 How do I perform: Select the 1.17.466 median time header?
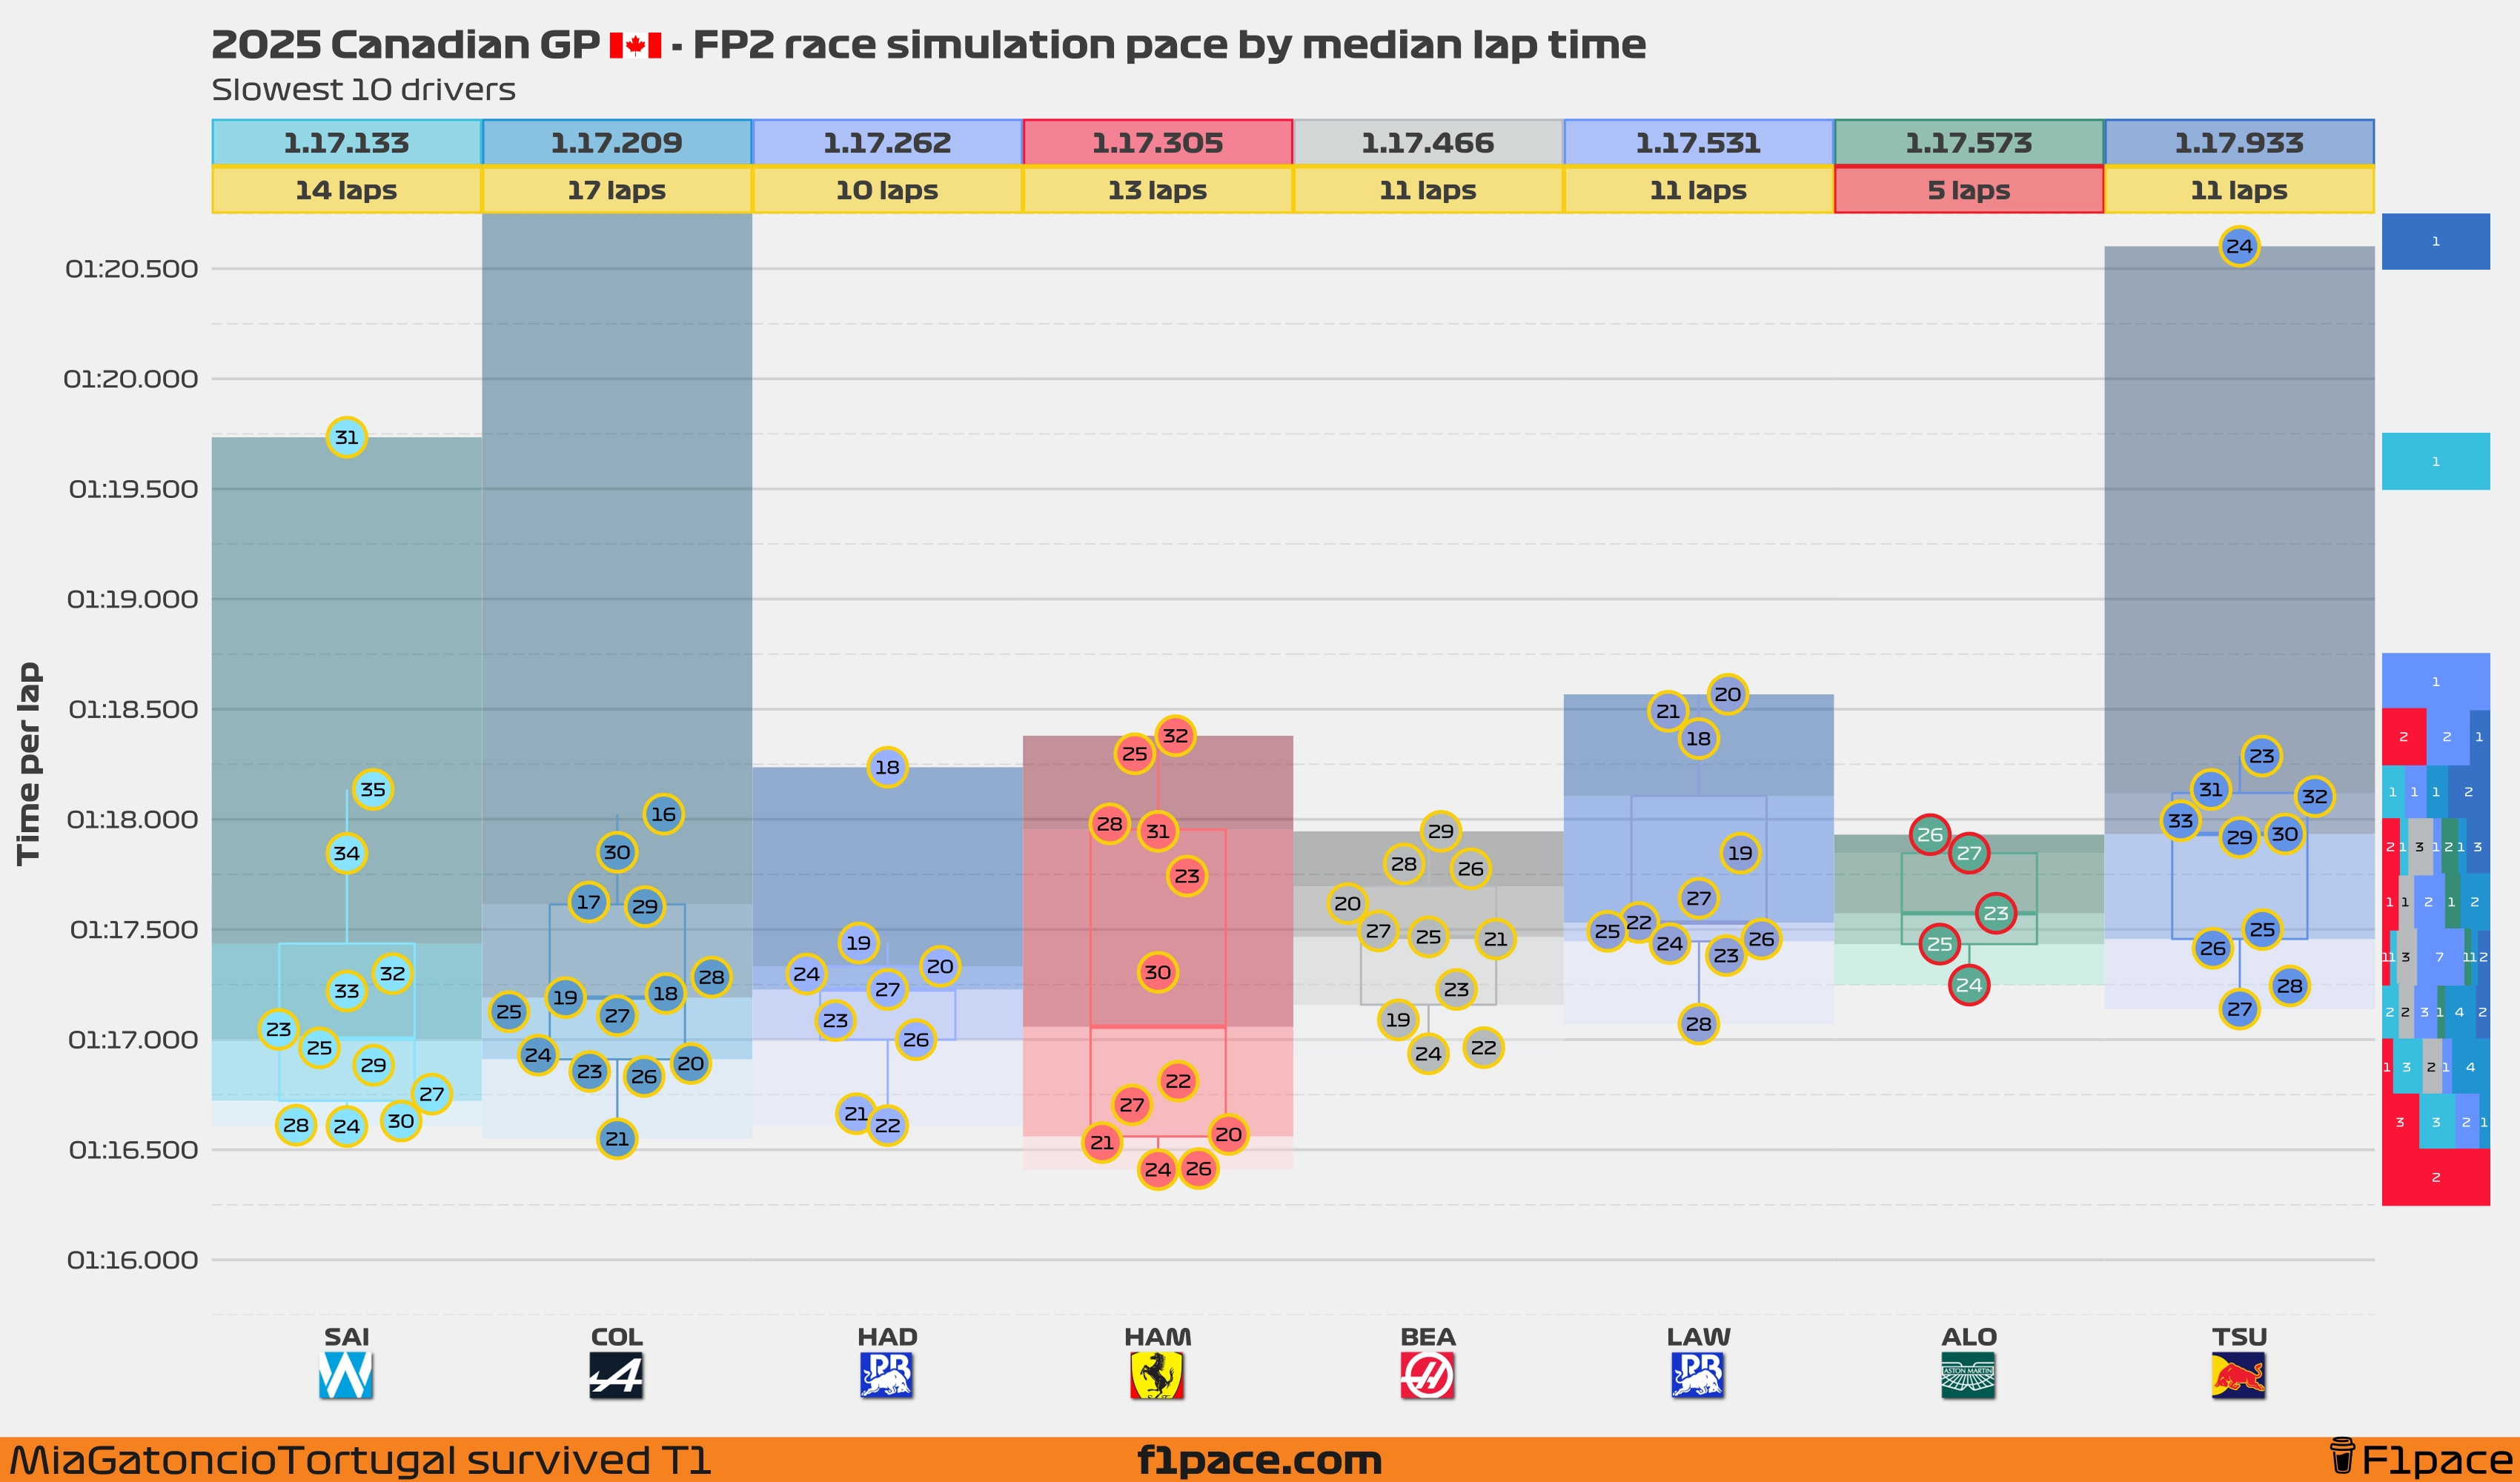(x=1428, y=143)
